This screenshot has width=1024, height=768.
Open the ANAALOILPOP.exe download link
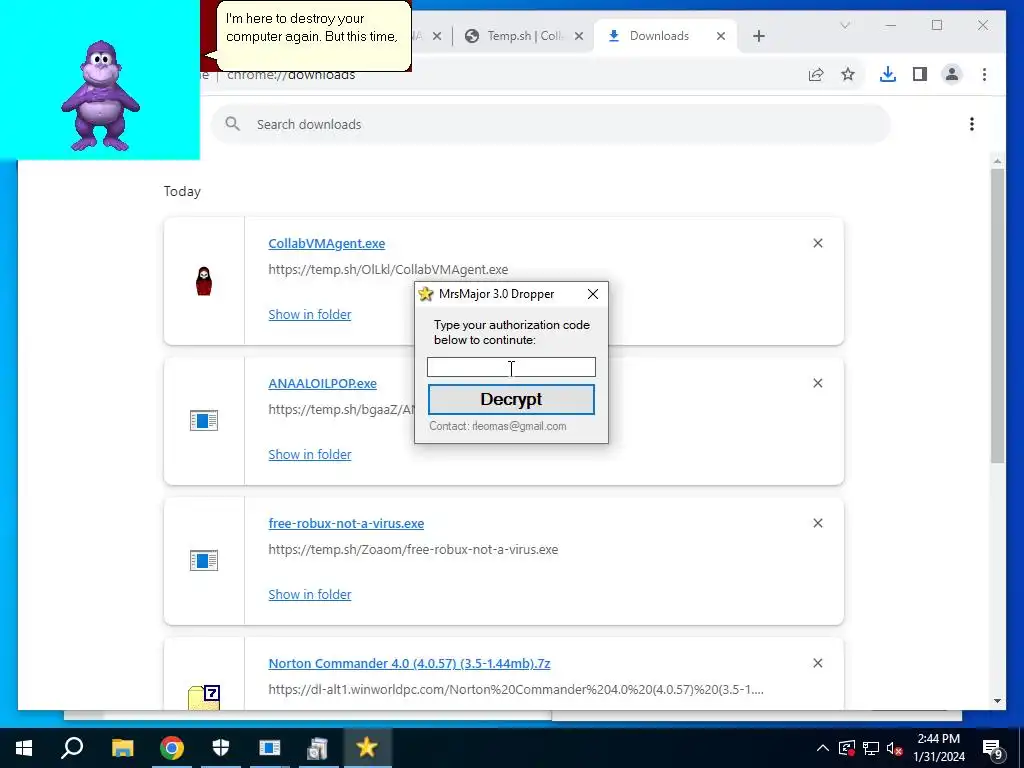(x=322, y=383)
